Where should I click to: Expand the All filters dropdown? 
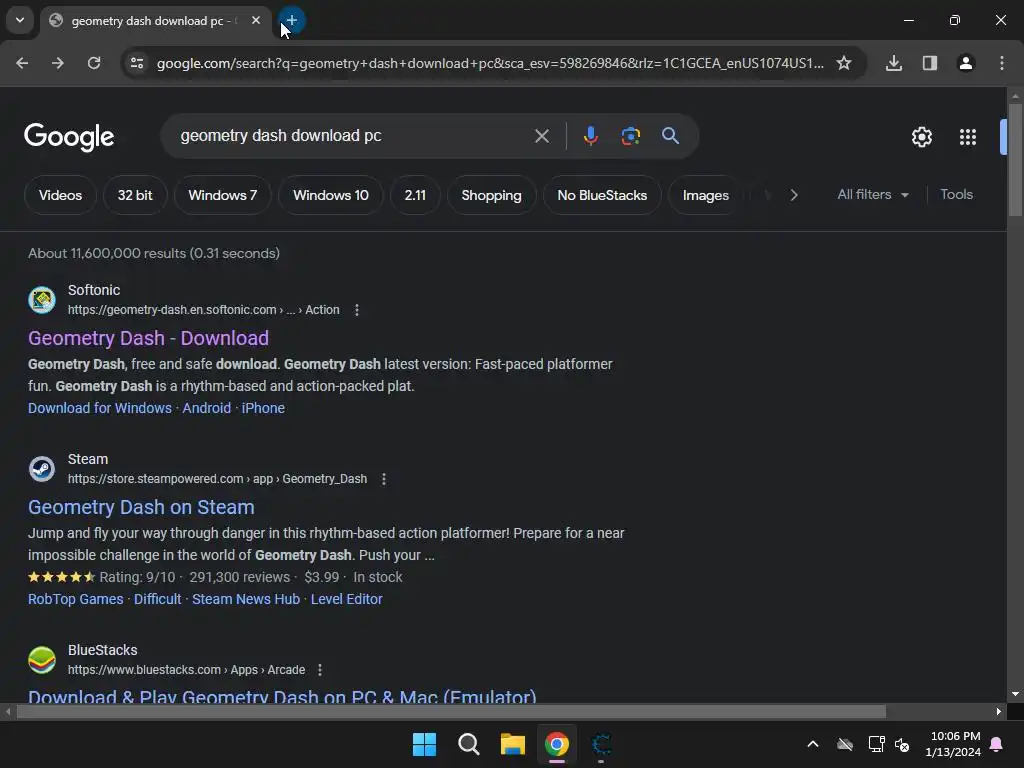[x=873, y=195]
